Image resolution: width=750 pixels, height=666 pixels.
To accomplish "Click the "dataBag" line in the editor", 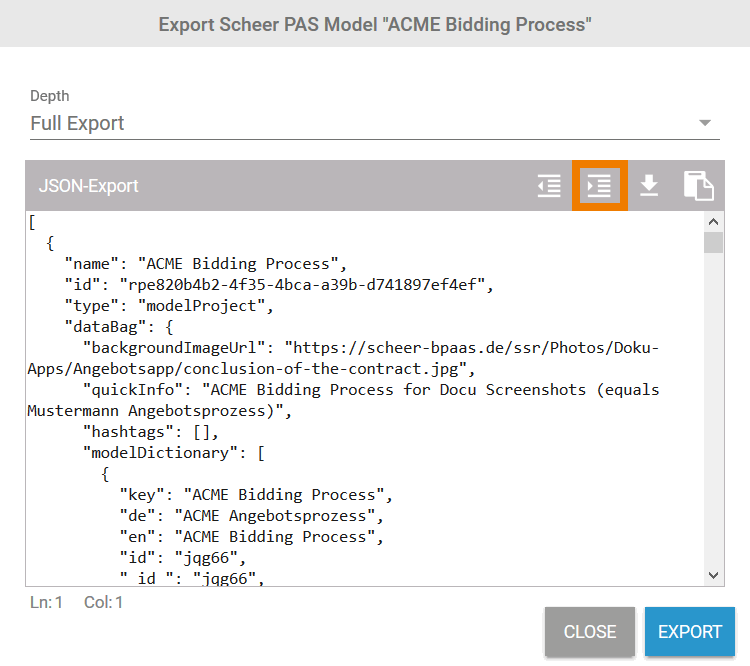I will pyautogui.click(x=120, y=327).
